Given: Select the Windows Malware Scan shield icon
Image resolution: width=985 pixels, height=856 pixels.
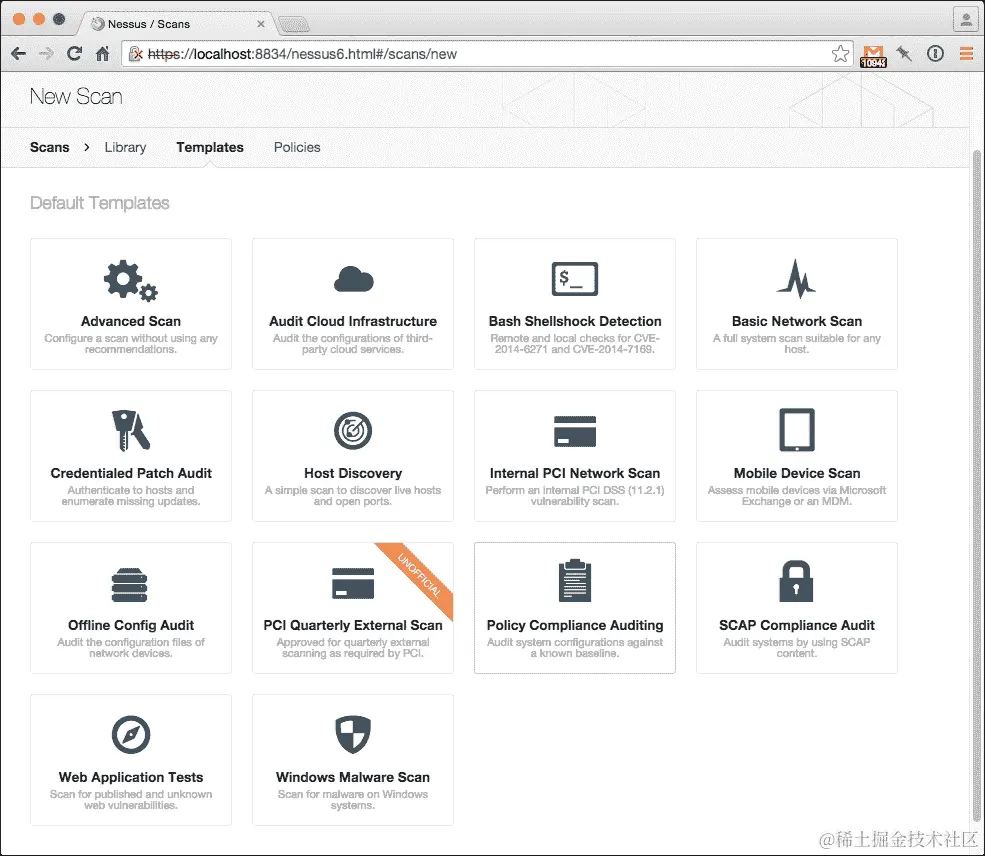Looking at the screenshot, I should [x=353, y=734].
